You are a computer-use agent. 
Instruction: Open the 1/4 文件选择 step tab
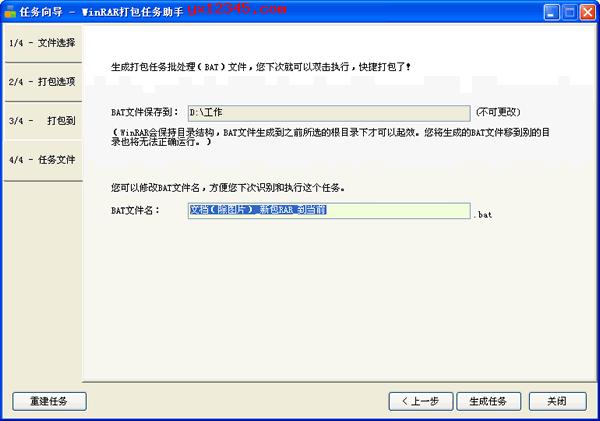(42, 43)
